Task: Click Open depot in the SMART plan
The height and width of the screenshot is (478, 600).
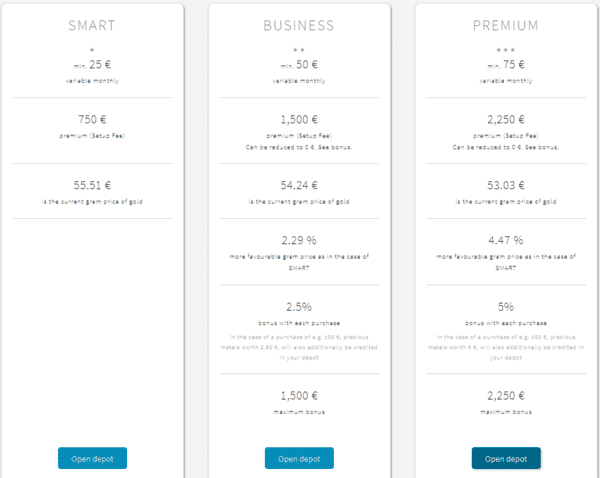Action: click(x=92, y=458)
